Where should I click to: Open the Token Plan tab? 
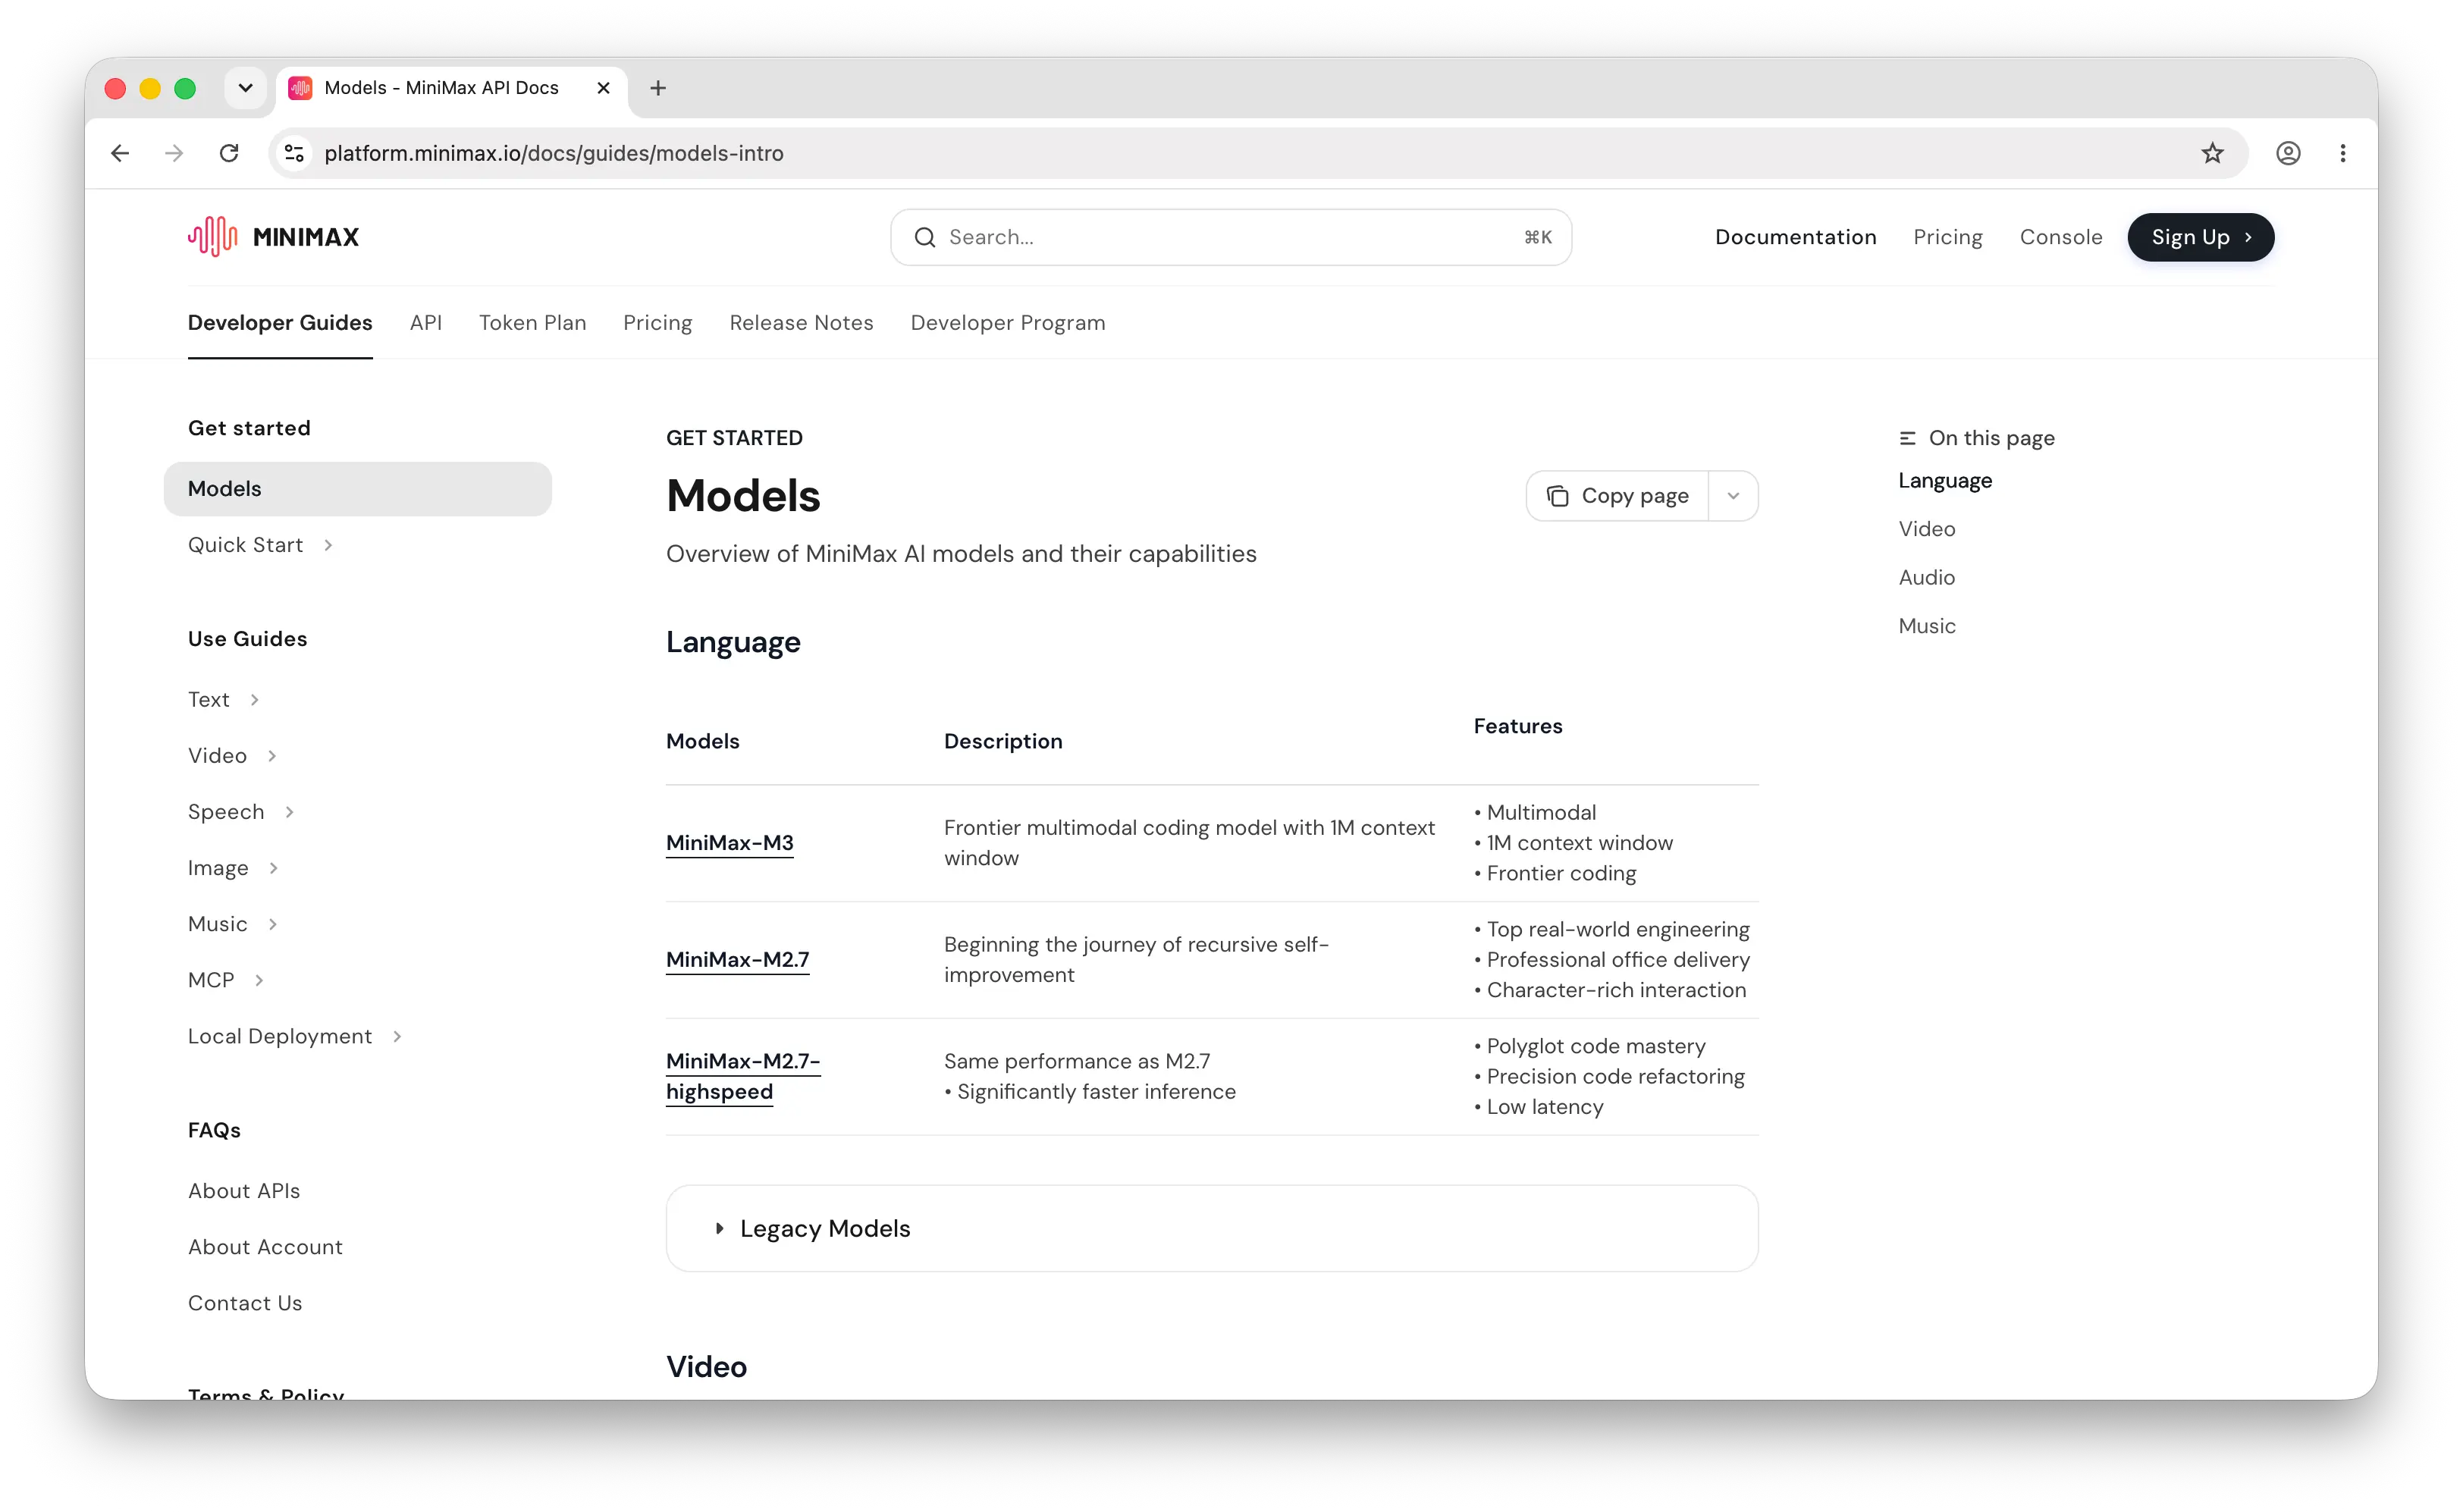[x=533, y=323]
